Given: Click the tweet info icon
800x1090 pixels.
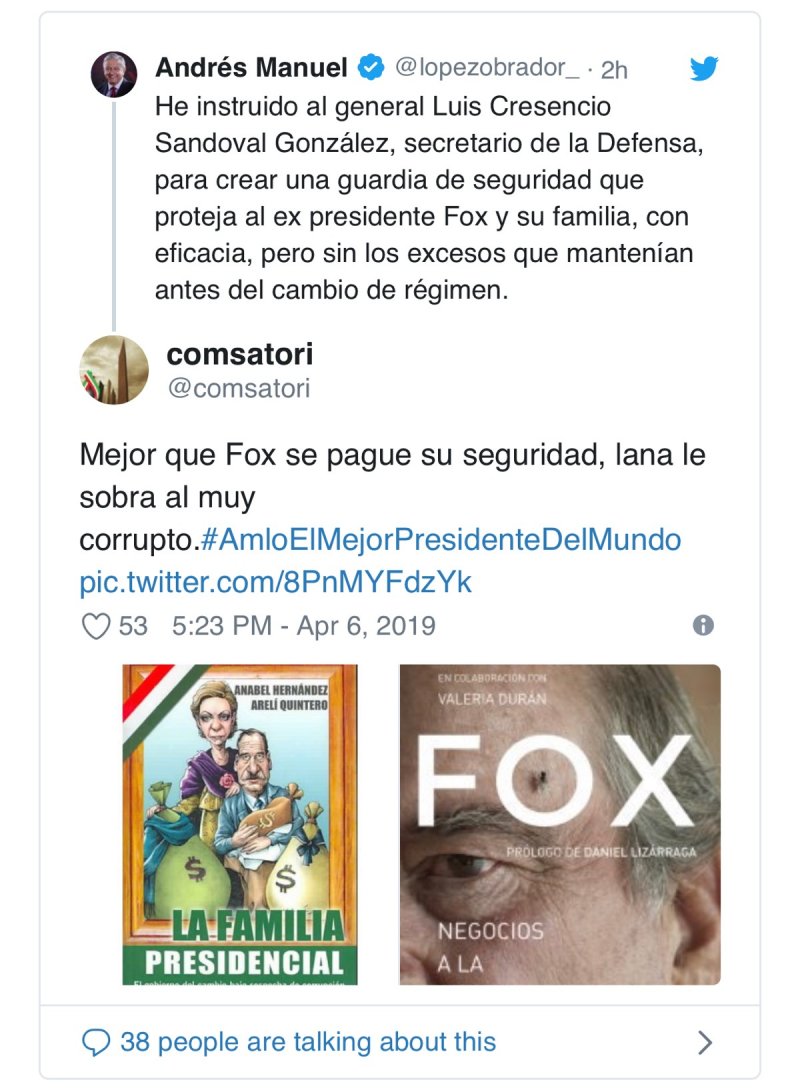Looking at the screenshot, I should pos(703,626).
